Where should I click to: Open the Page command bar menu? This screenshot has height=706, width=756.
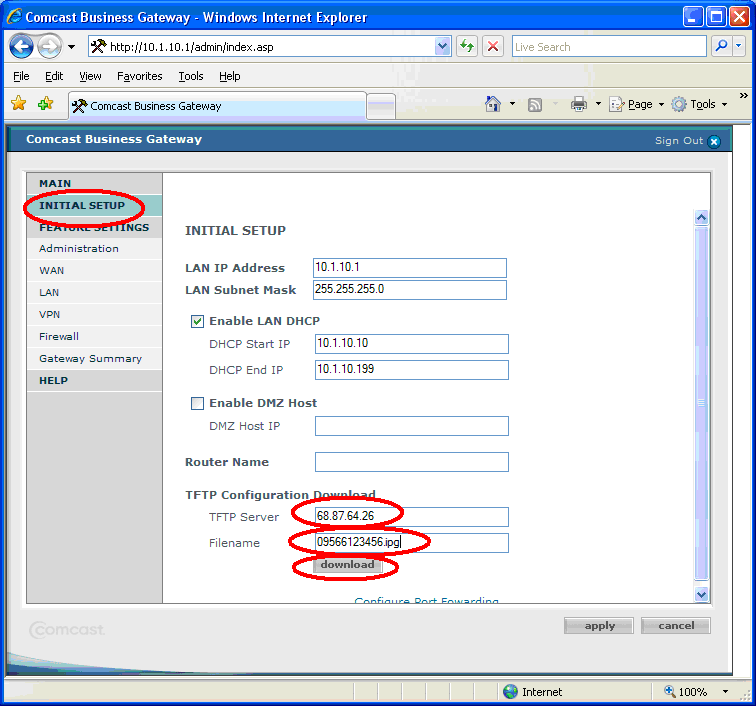point(636,104)
